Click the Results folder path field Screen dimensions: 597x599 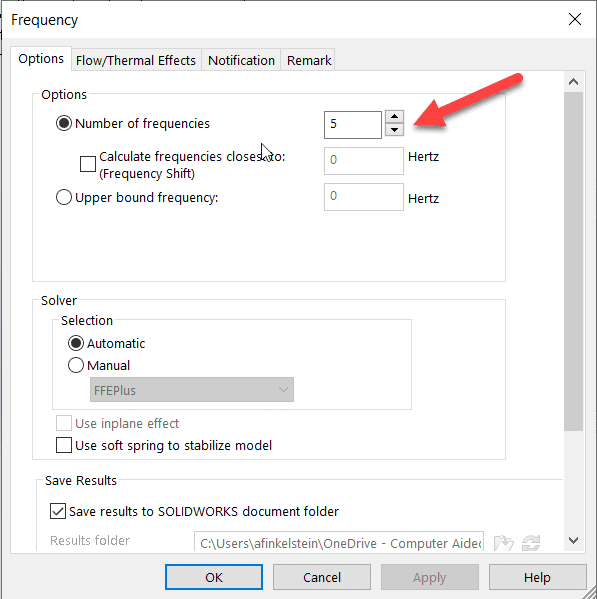339,542
